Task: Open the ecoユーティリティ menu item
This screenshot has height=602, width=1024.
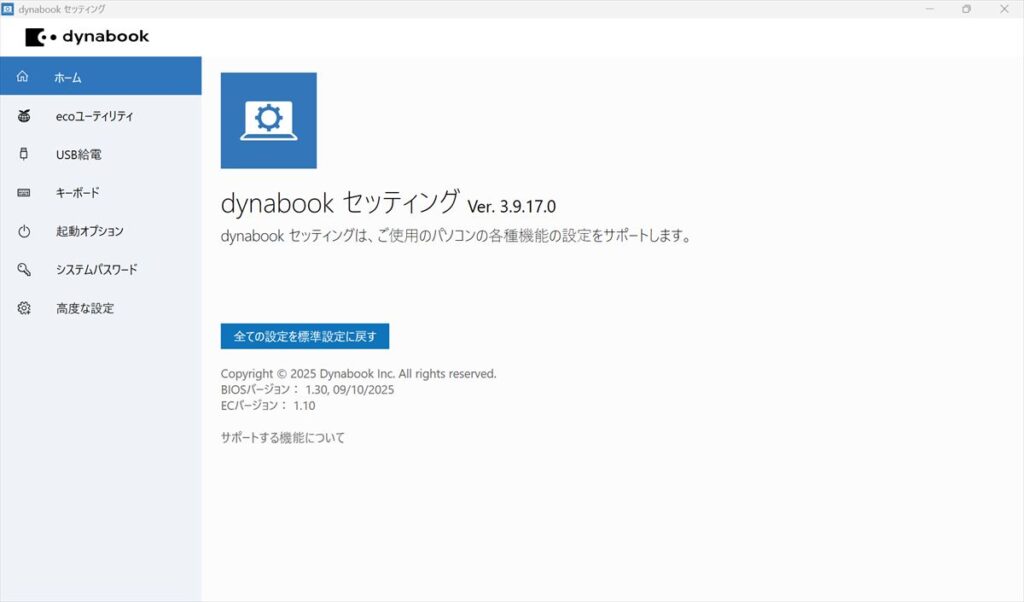Action: (x=94, y=116)
